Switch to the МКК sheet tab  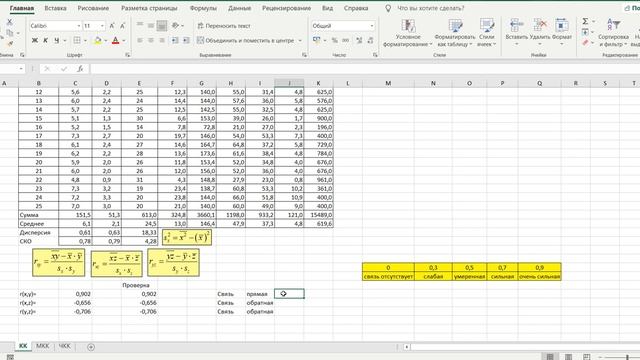(x=42, y=346)
